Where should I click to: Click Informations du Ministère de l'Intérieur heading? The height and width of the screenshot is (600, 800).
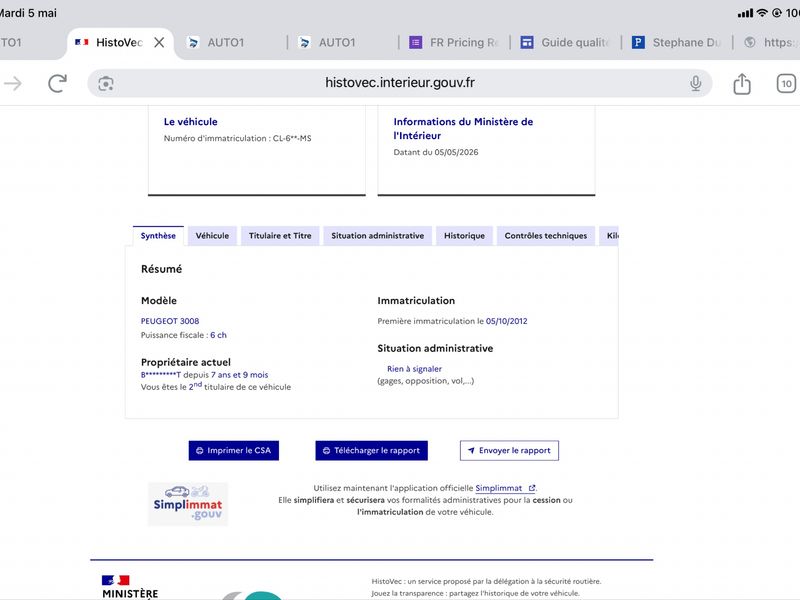coord(463,129)
